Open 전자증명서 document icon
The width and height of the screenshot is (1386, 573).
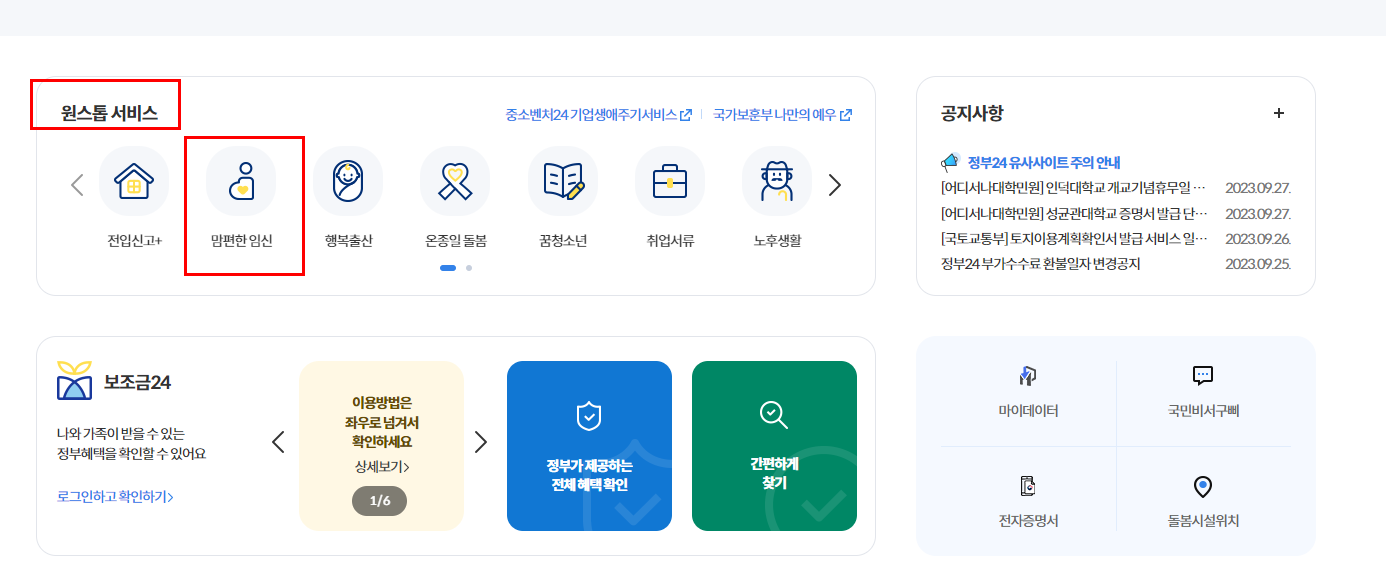[x=1028, y=487]
